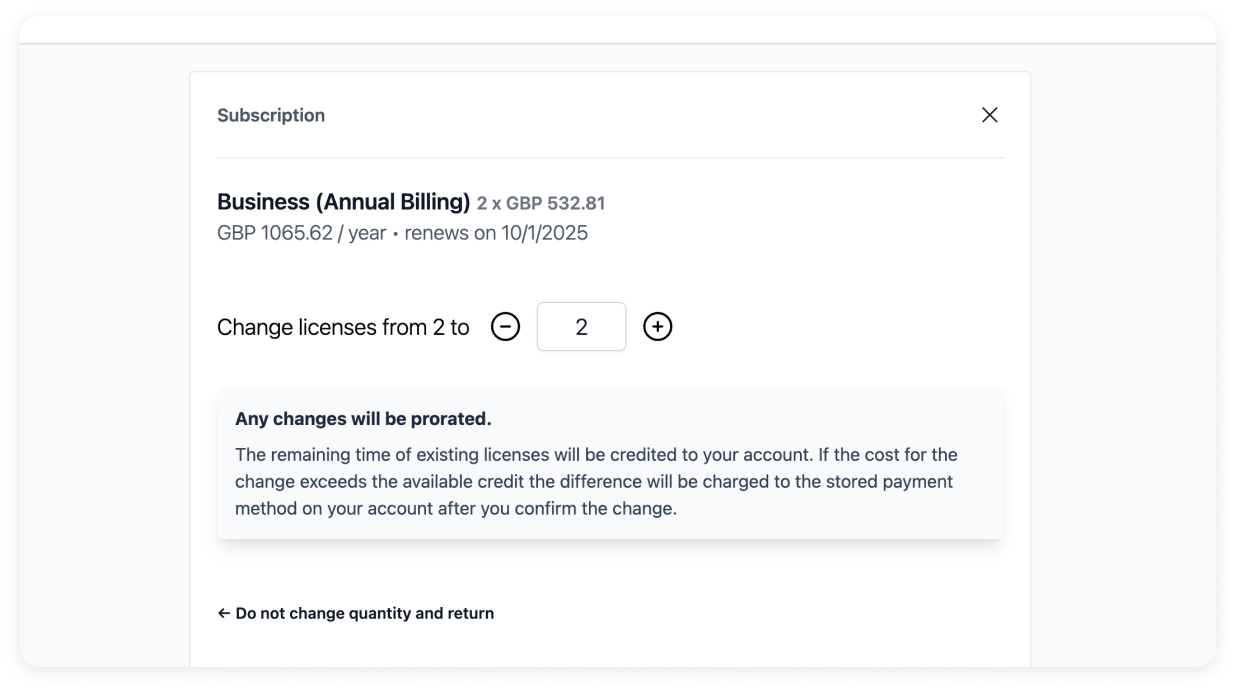Viewport: 1236px width, 691px height.
Task: Close the Subscription dialog with the X
Action: pos(989,115)
